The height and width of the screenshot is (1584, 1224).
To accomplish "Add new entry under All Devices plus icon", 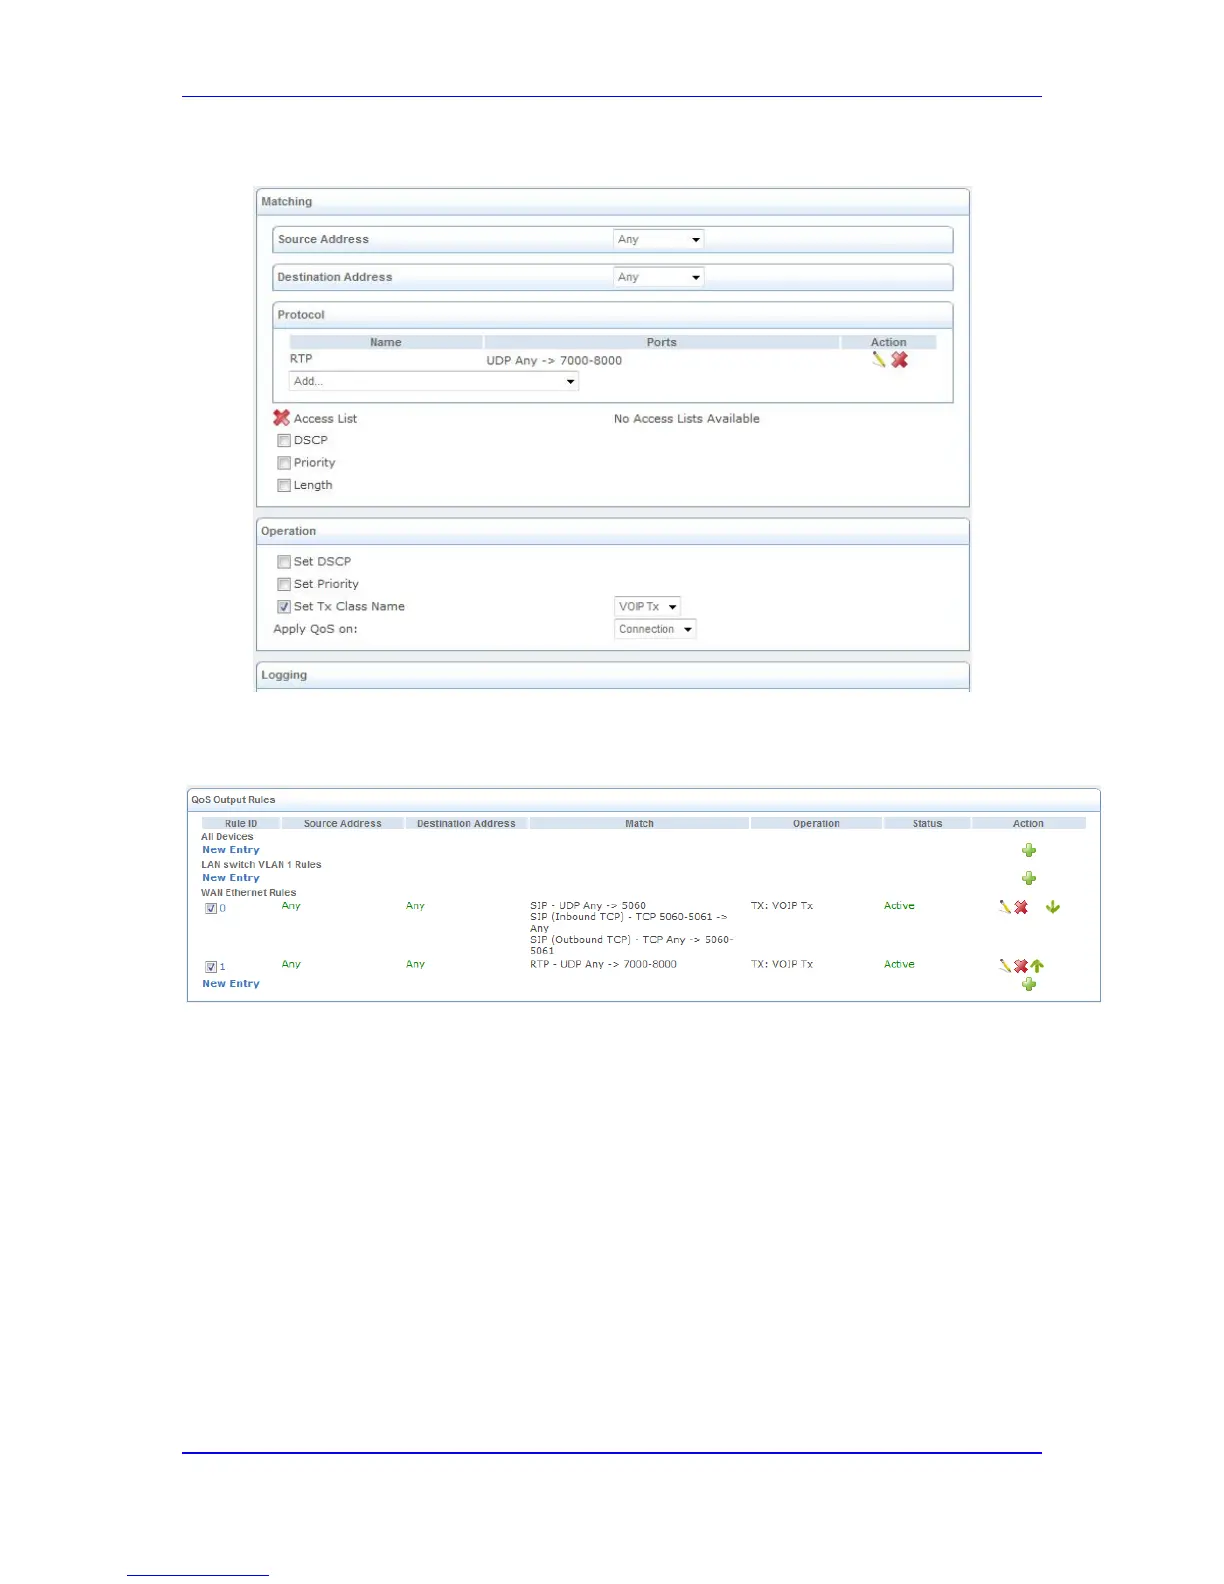I will point(1029,850).
